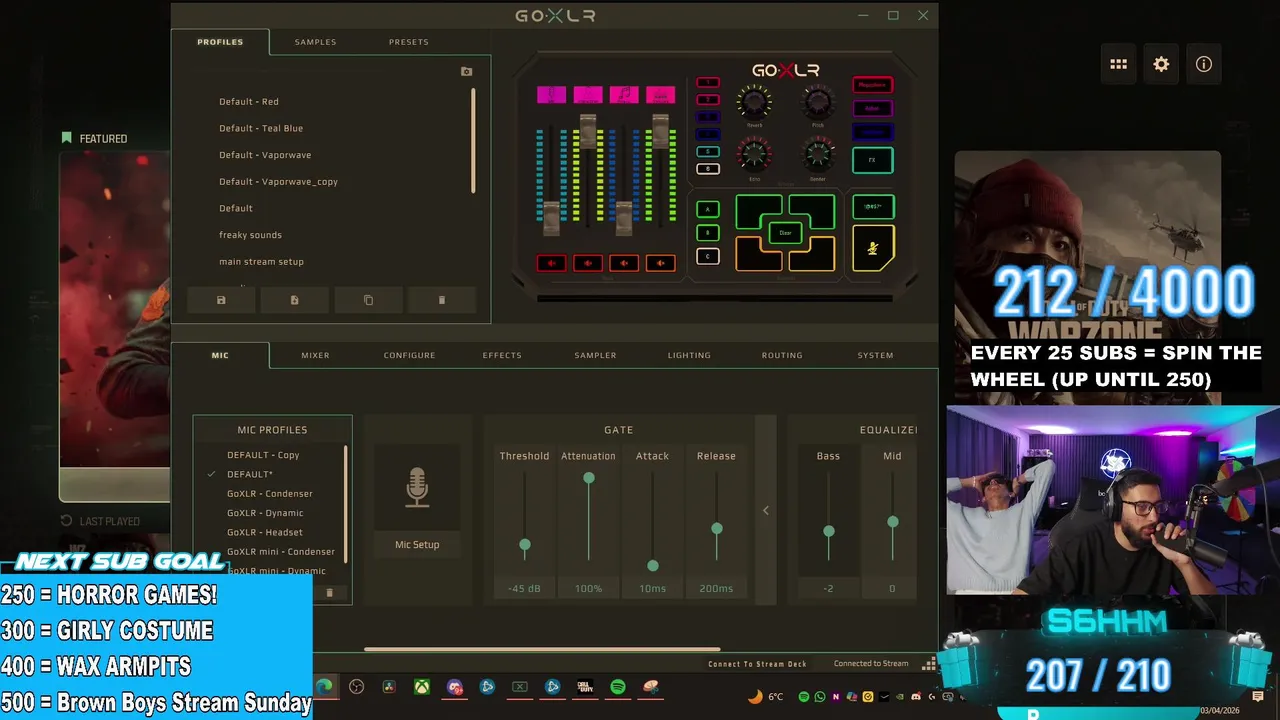Screen dimensions: 1280x720
Task: Click the top-left sample pad
Action: click(x=756, y=209)
